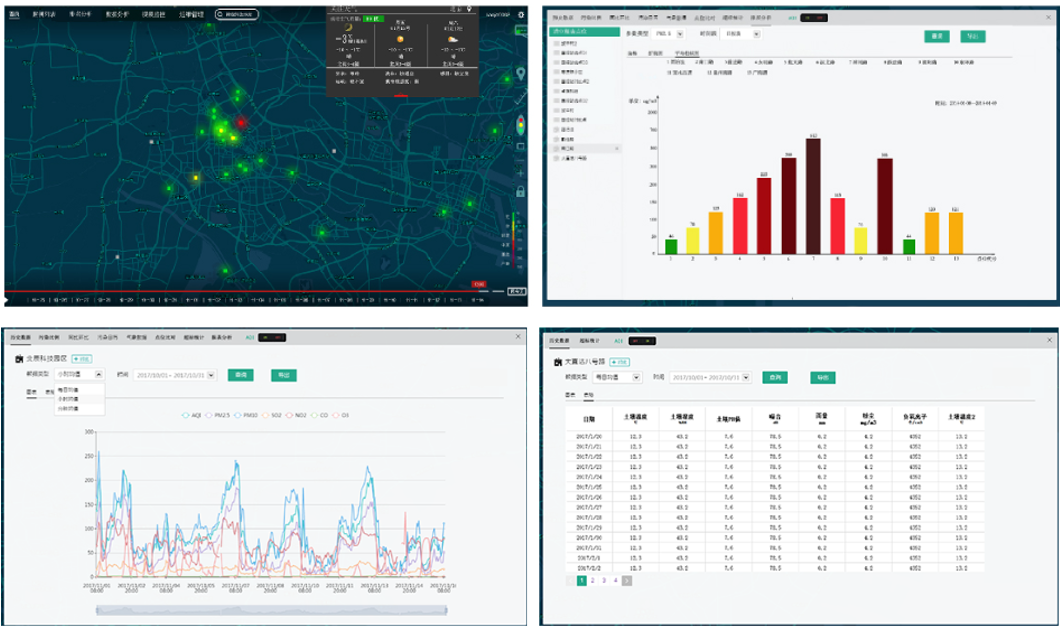Go to previous page with table arrow

coord(570,580)
